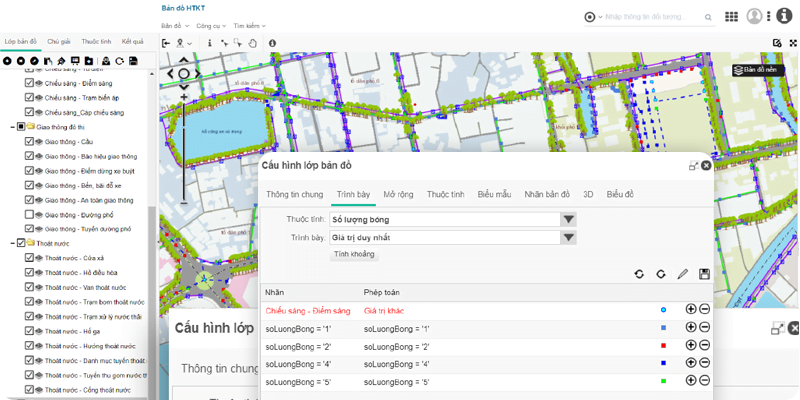The height and width of the screenshot is (400, 800).
Task: Click the fullscreen map icon
Action: [x=777, y=43]
